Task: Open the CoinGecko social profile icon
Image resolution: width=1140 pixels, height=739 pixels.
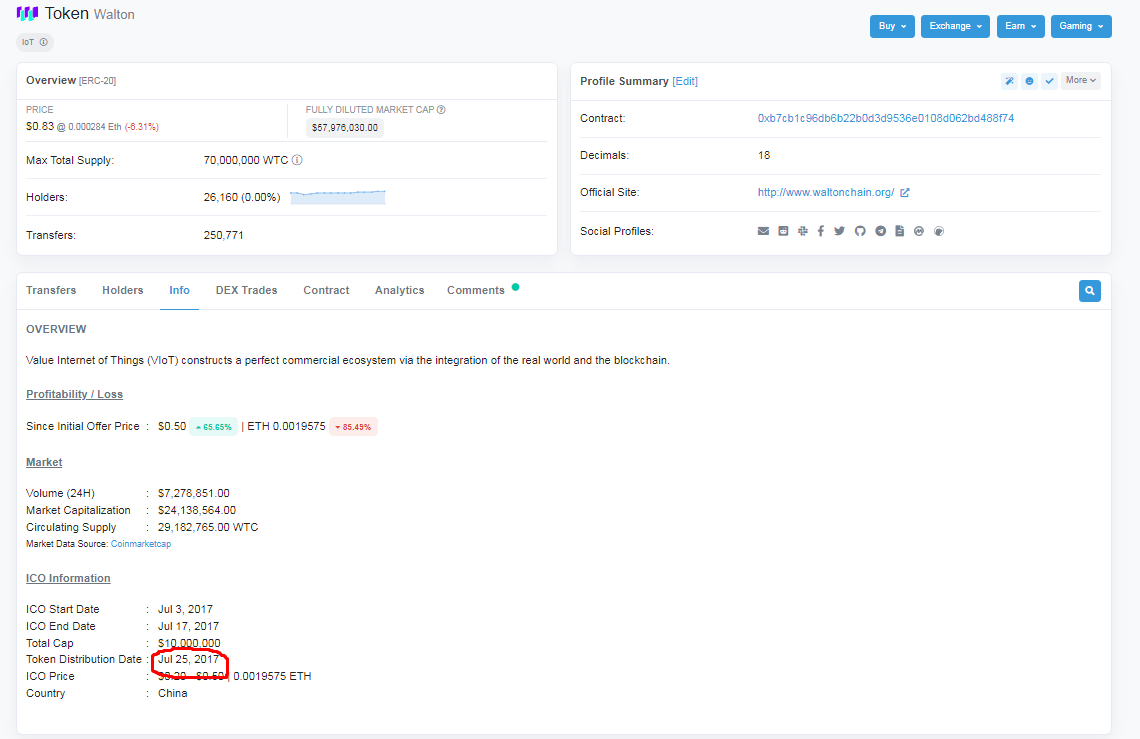Action: (x=939, y=231)
